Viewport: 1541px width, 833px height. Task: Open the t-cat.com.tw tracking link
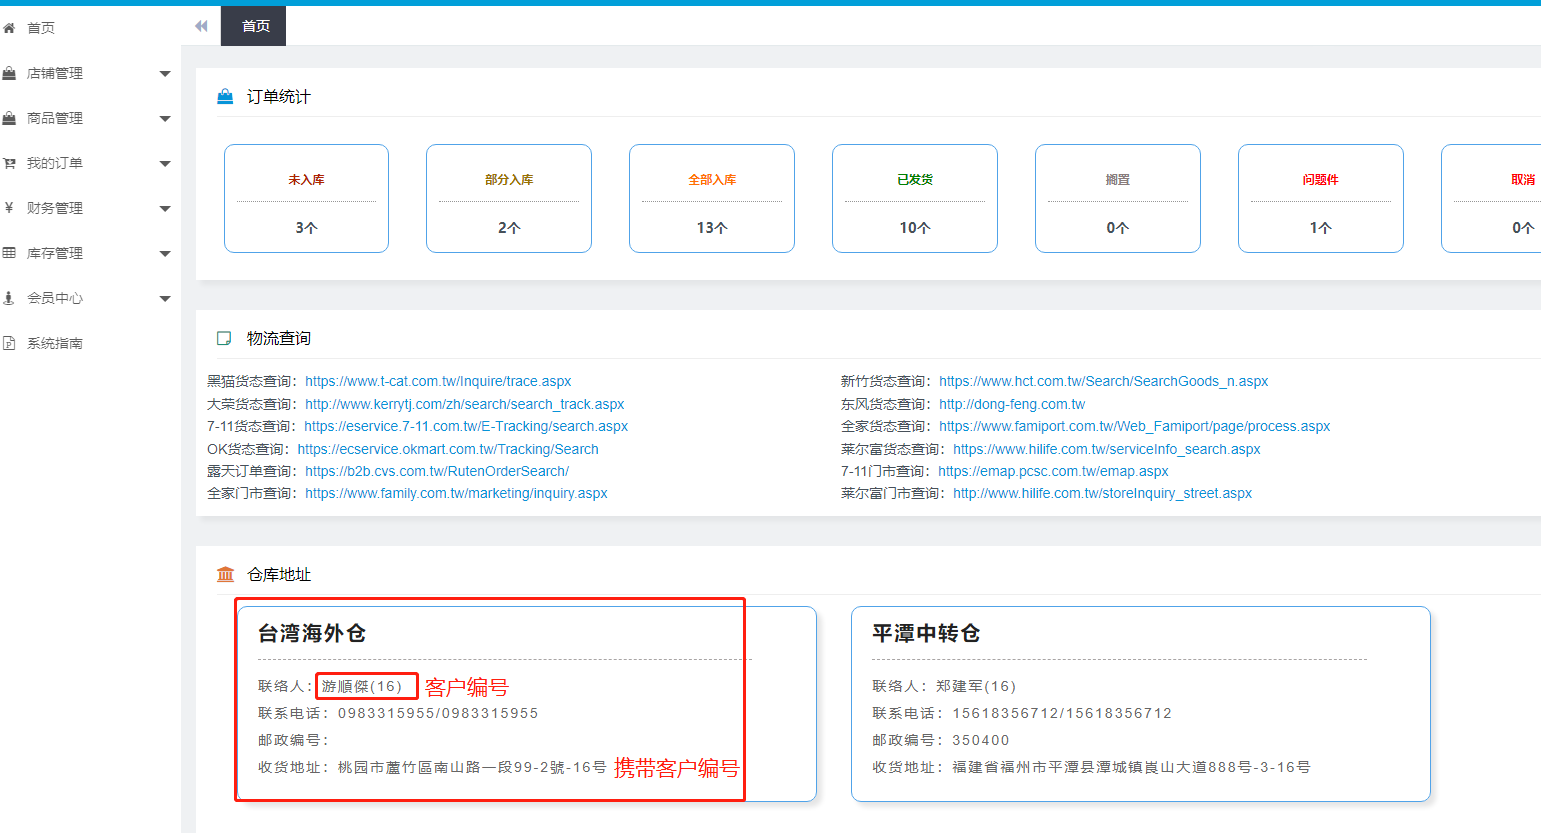click(x=438, y=381)
